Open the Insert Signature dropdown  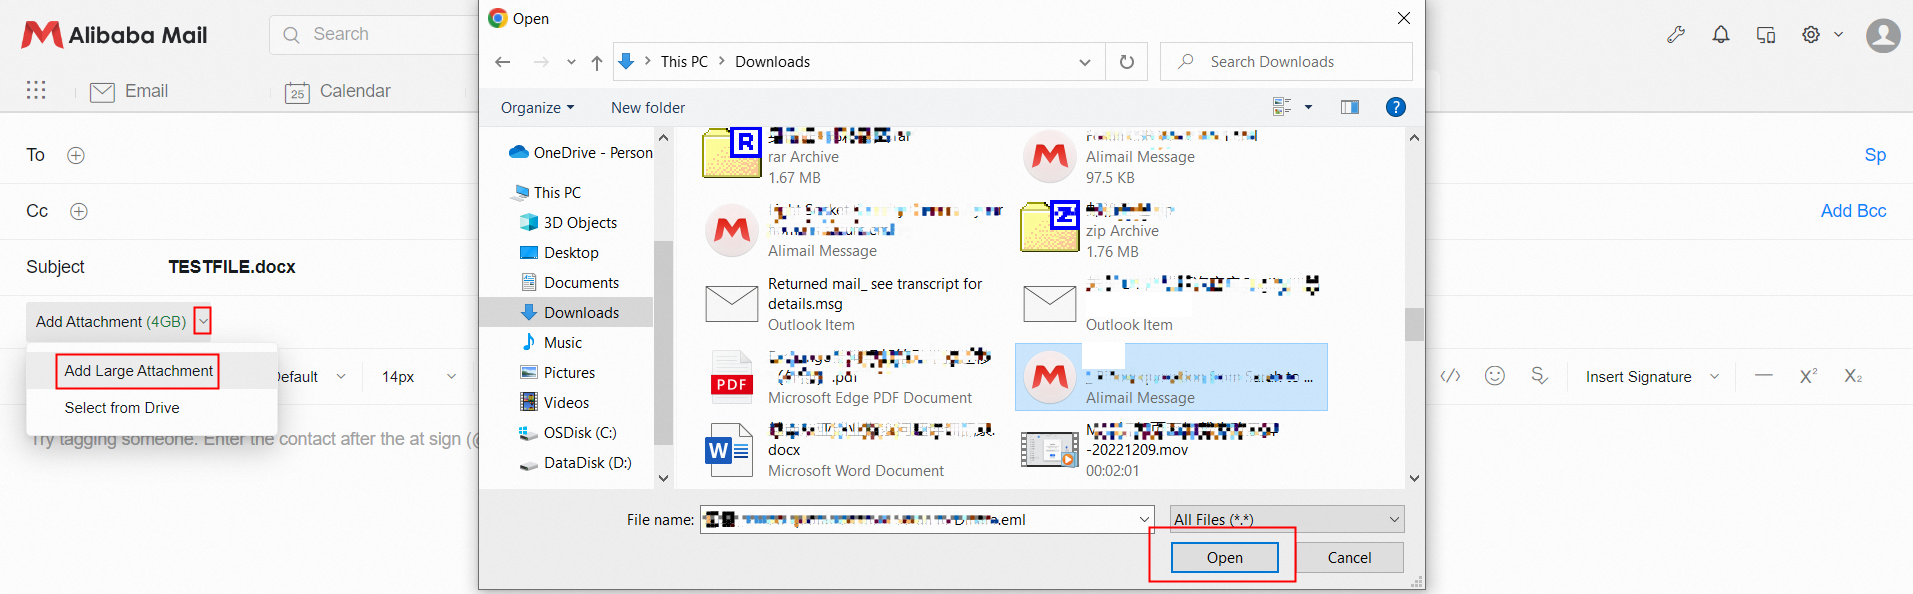pyautogui.click(x=1652, y=377)
